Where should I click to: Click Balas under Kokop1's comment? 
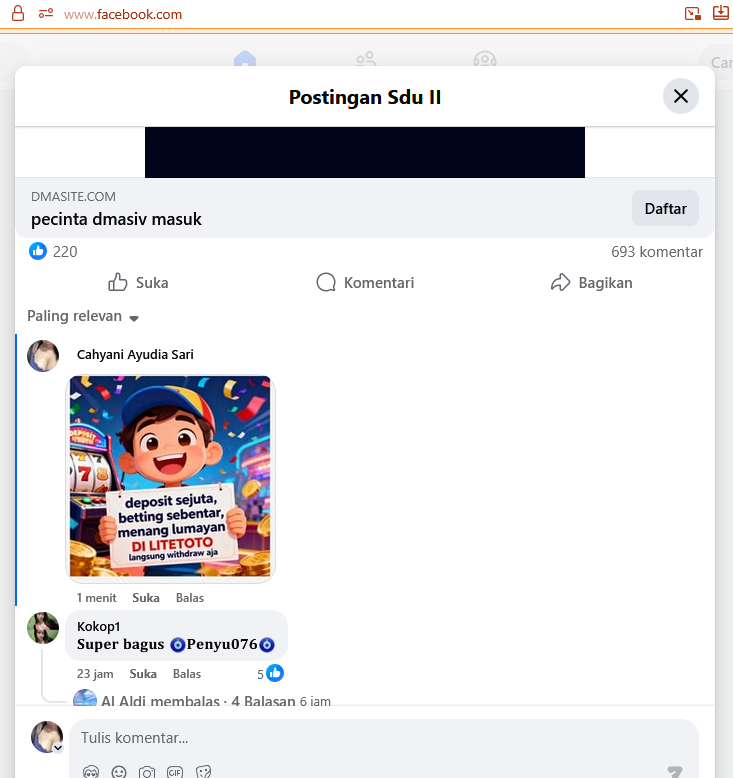187,674
